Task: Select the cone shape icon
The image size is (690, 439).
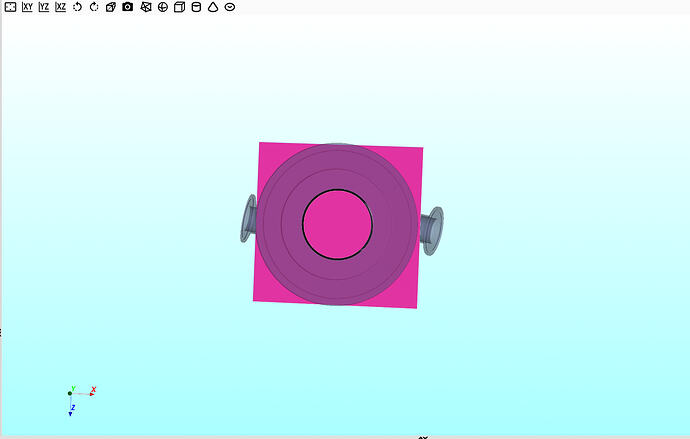Action: pos(213,7)
